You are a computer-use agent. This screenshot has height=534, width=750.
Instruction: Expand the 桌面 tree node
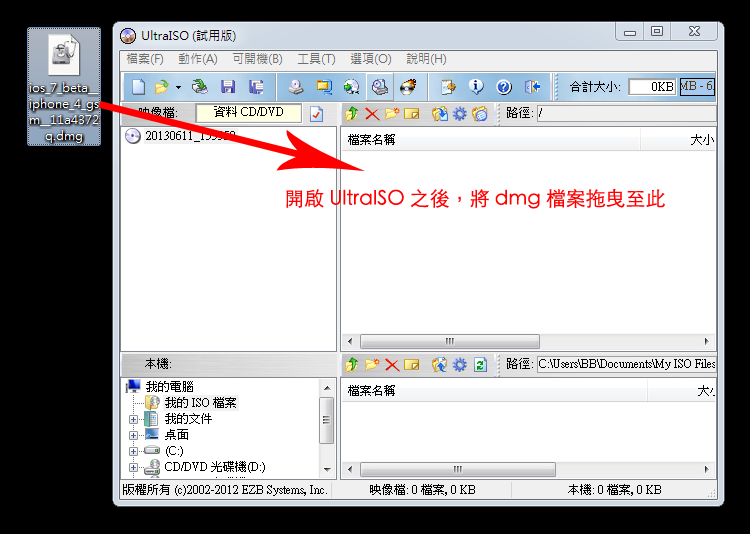click(133, 435)
